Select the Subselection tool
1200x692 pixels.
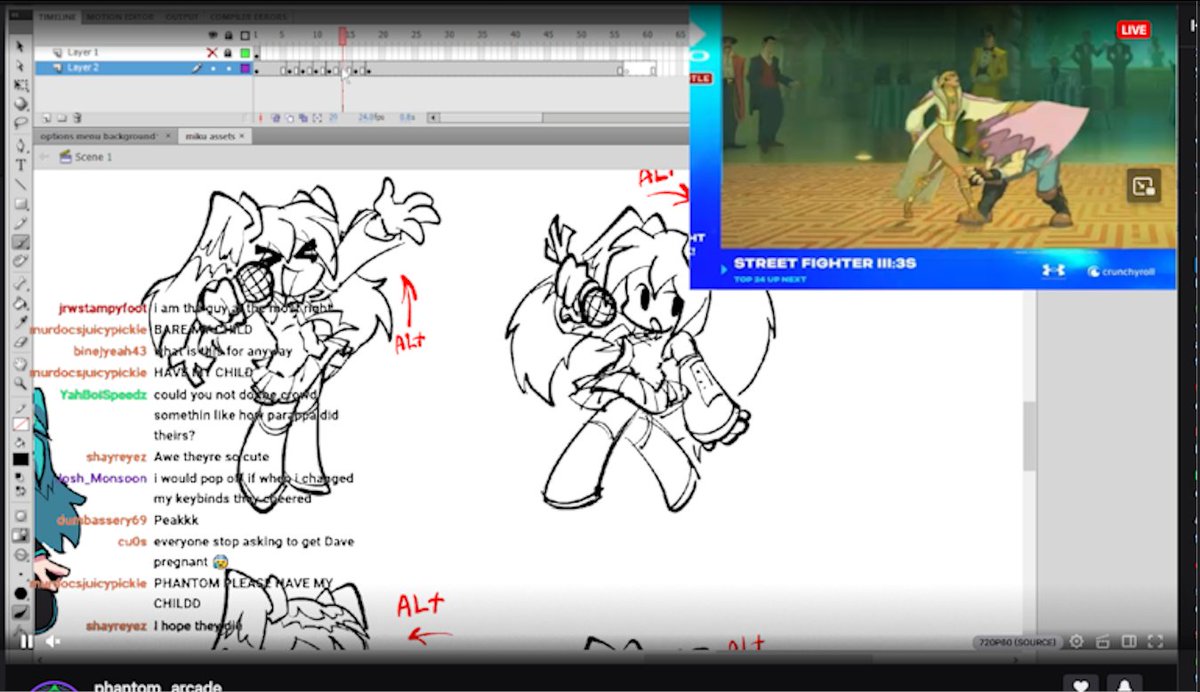point(20,66)
